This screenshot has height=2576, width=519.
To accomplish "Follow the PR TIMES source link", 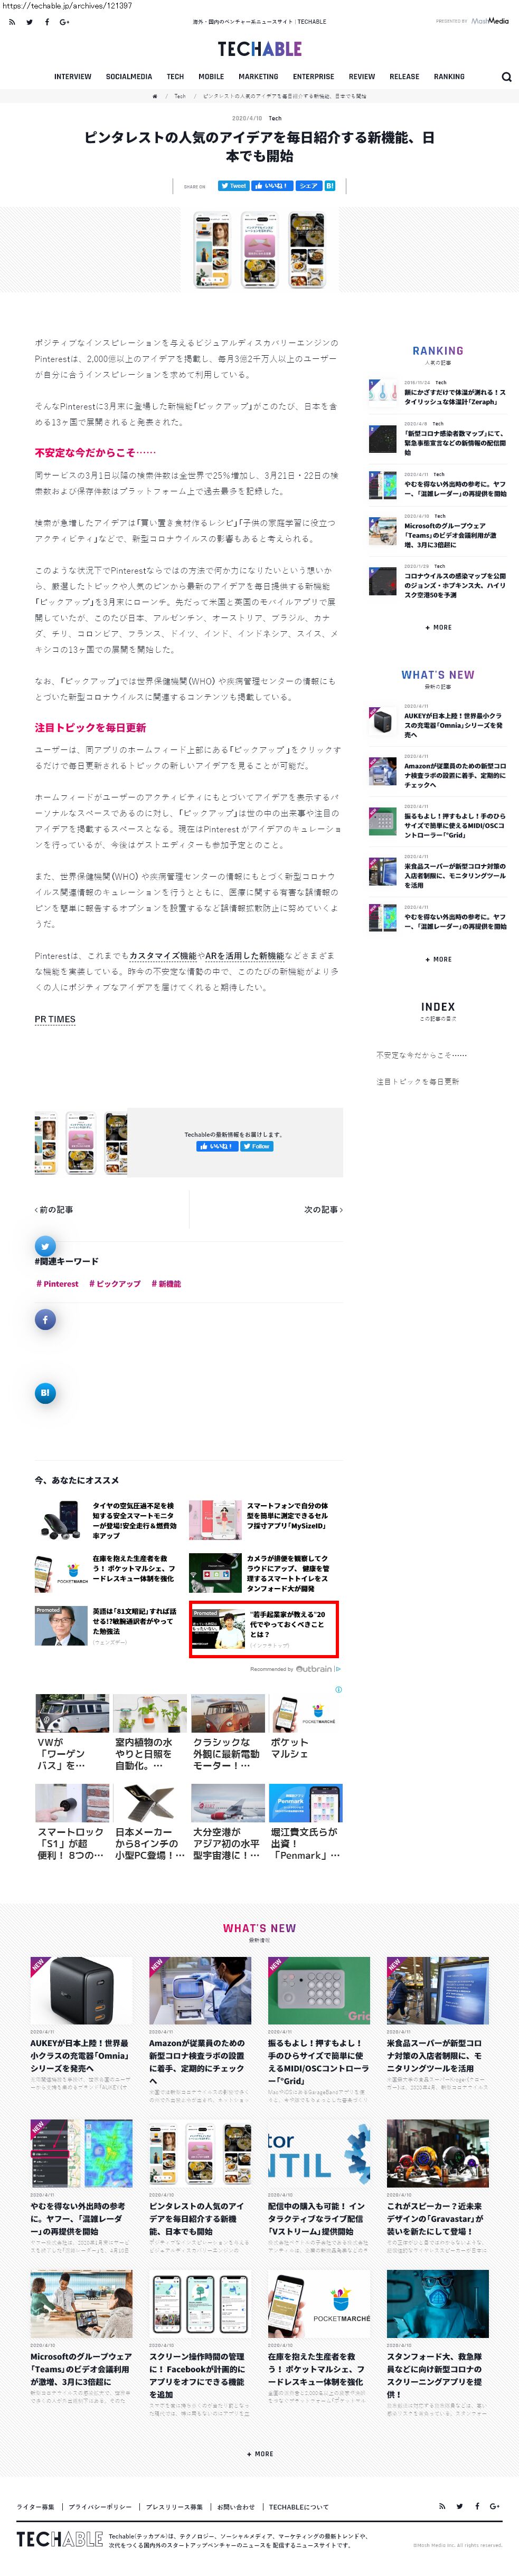I will pyautogui.click(x=55, y=1019).
